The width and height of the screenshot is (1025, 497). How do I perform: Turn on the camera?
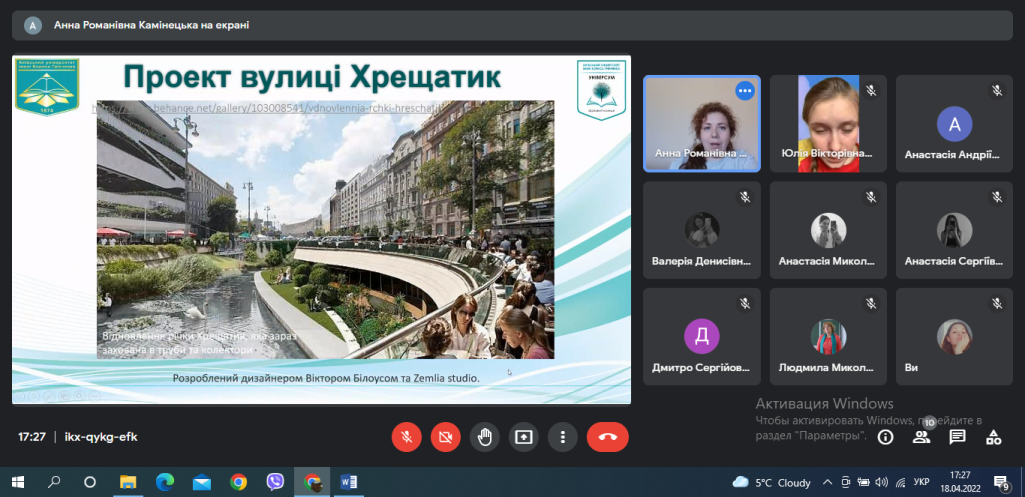(446, 437)
